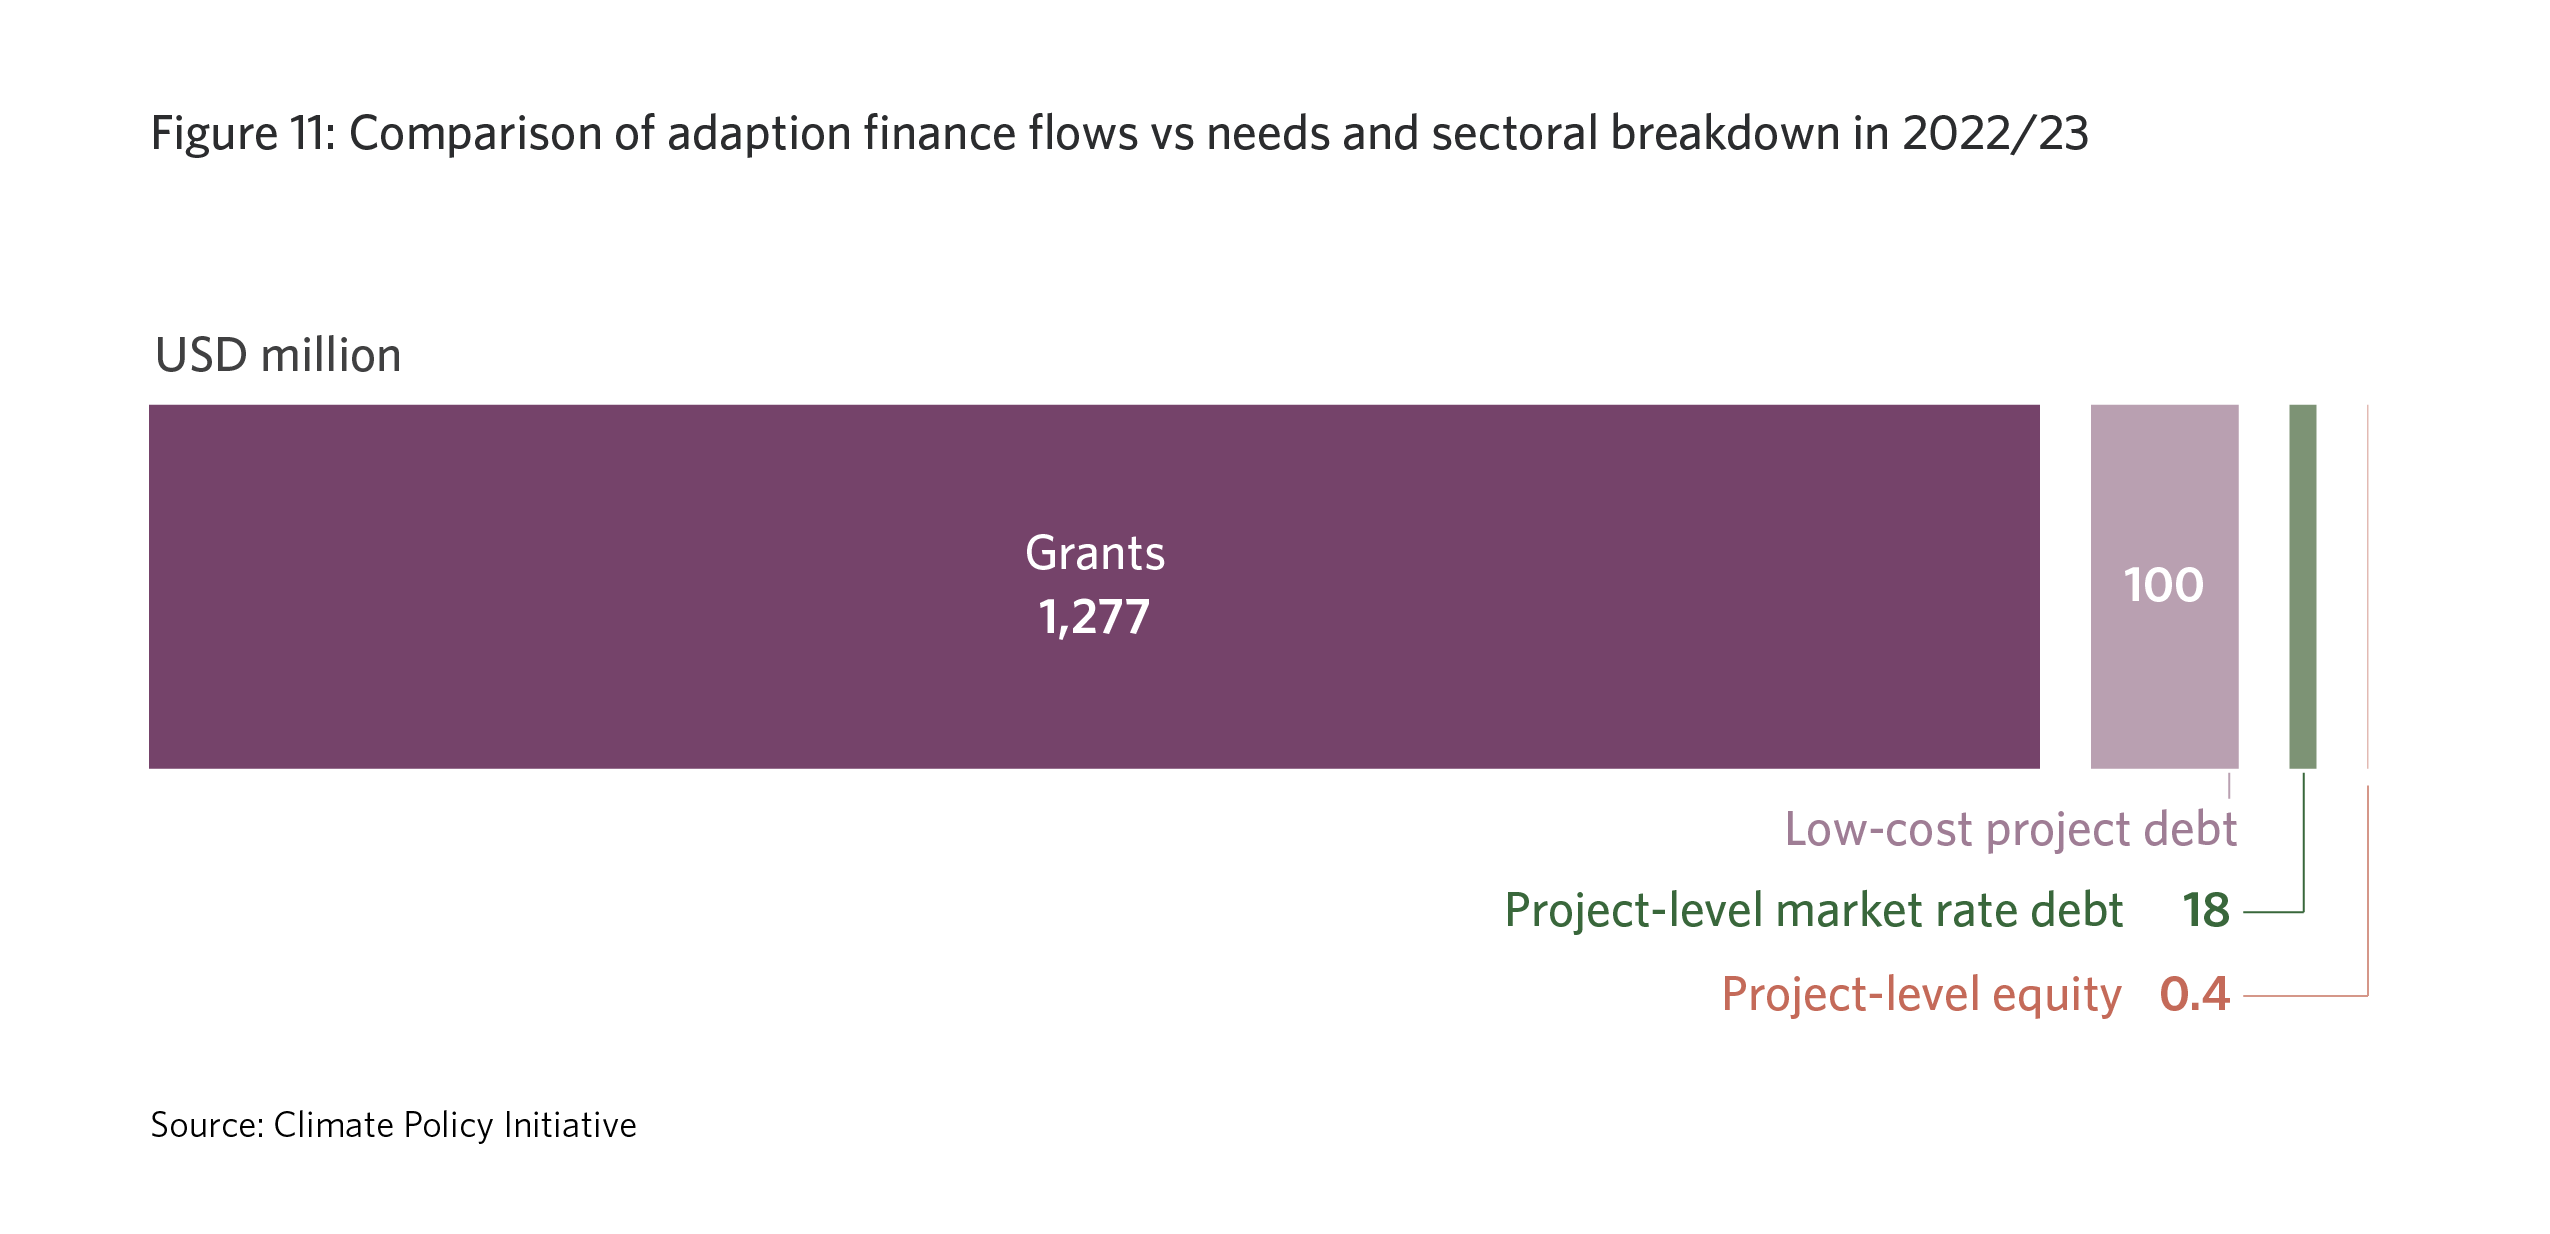Click the orange connector line beside 0.4
Viewport: 2550px width, 1234px height.
(x=2305, y=996)
